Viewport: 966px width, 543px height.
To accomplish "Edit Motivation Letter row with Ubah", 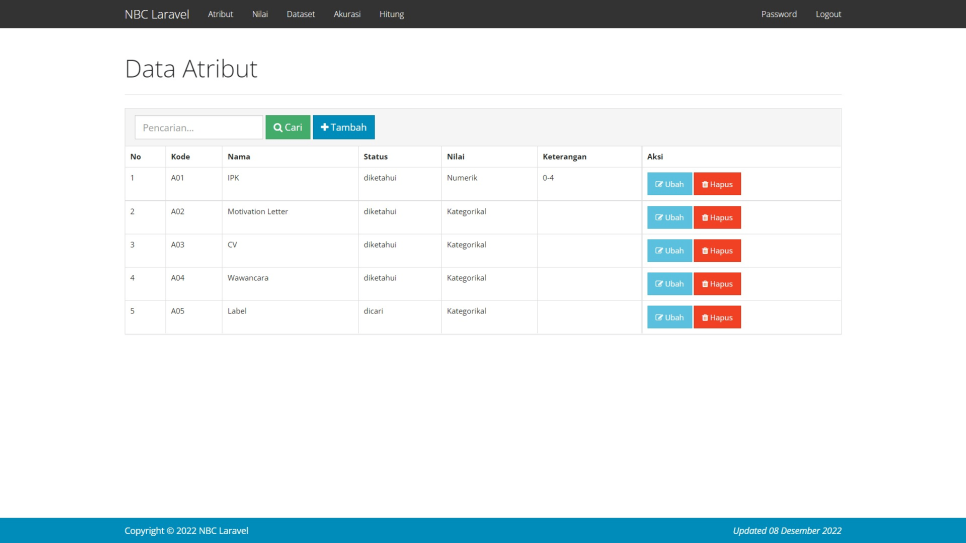I will coord(669,217).
